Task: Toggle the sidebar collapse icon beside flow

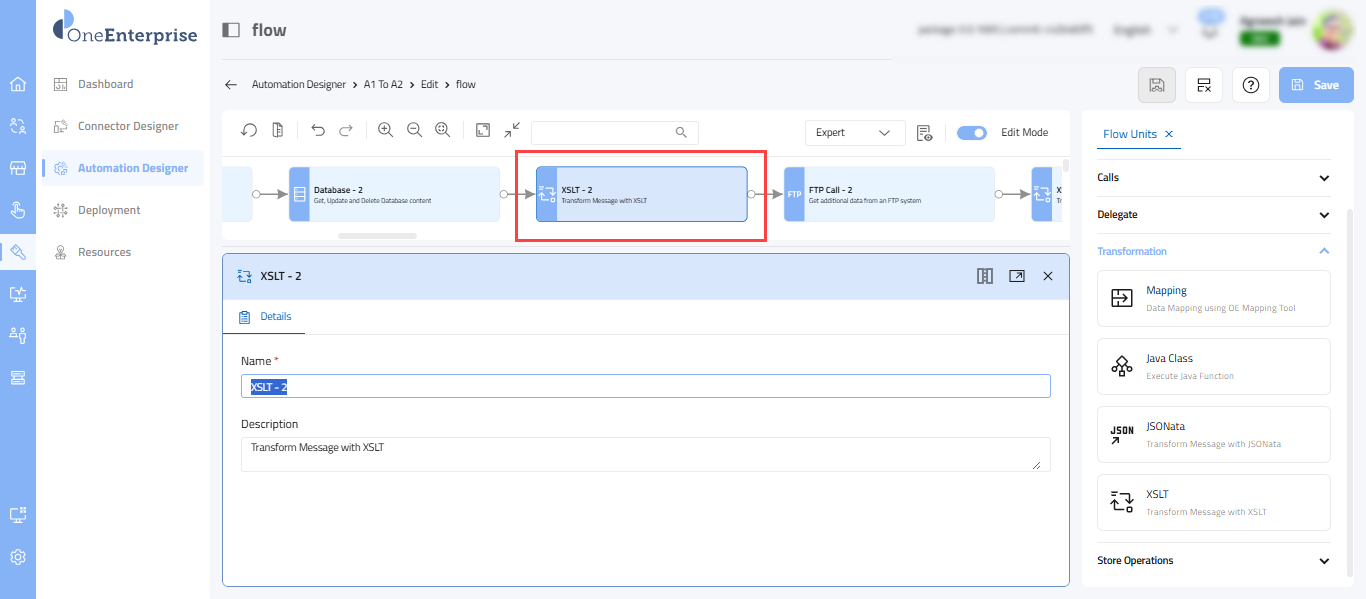Action: coord(231,30)
